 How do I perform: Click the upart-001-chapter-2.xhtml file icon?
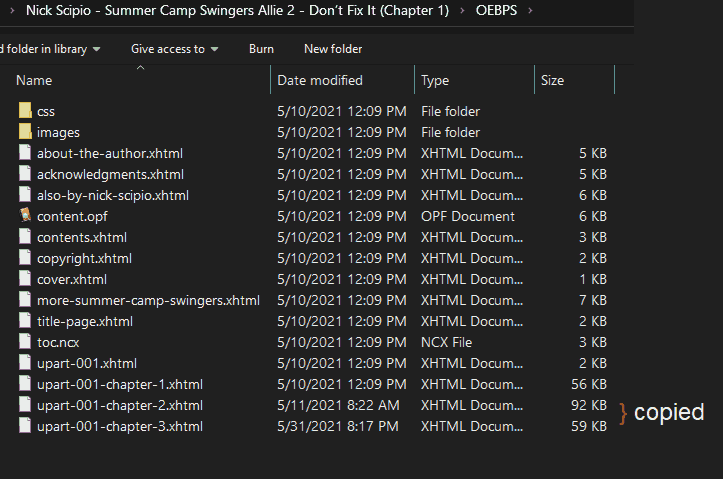coord(25,405)
